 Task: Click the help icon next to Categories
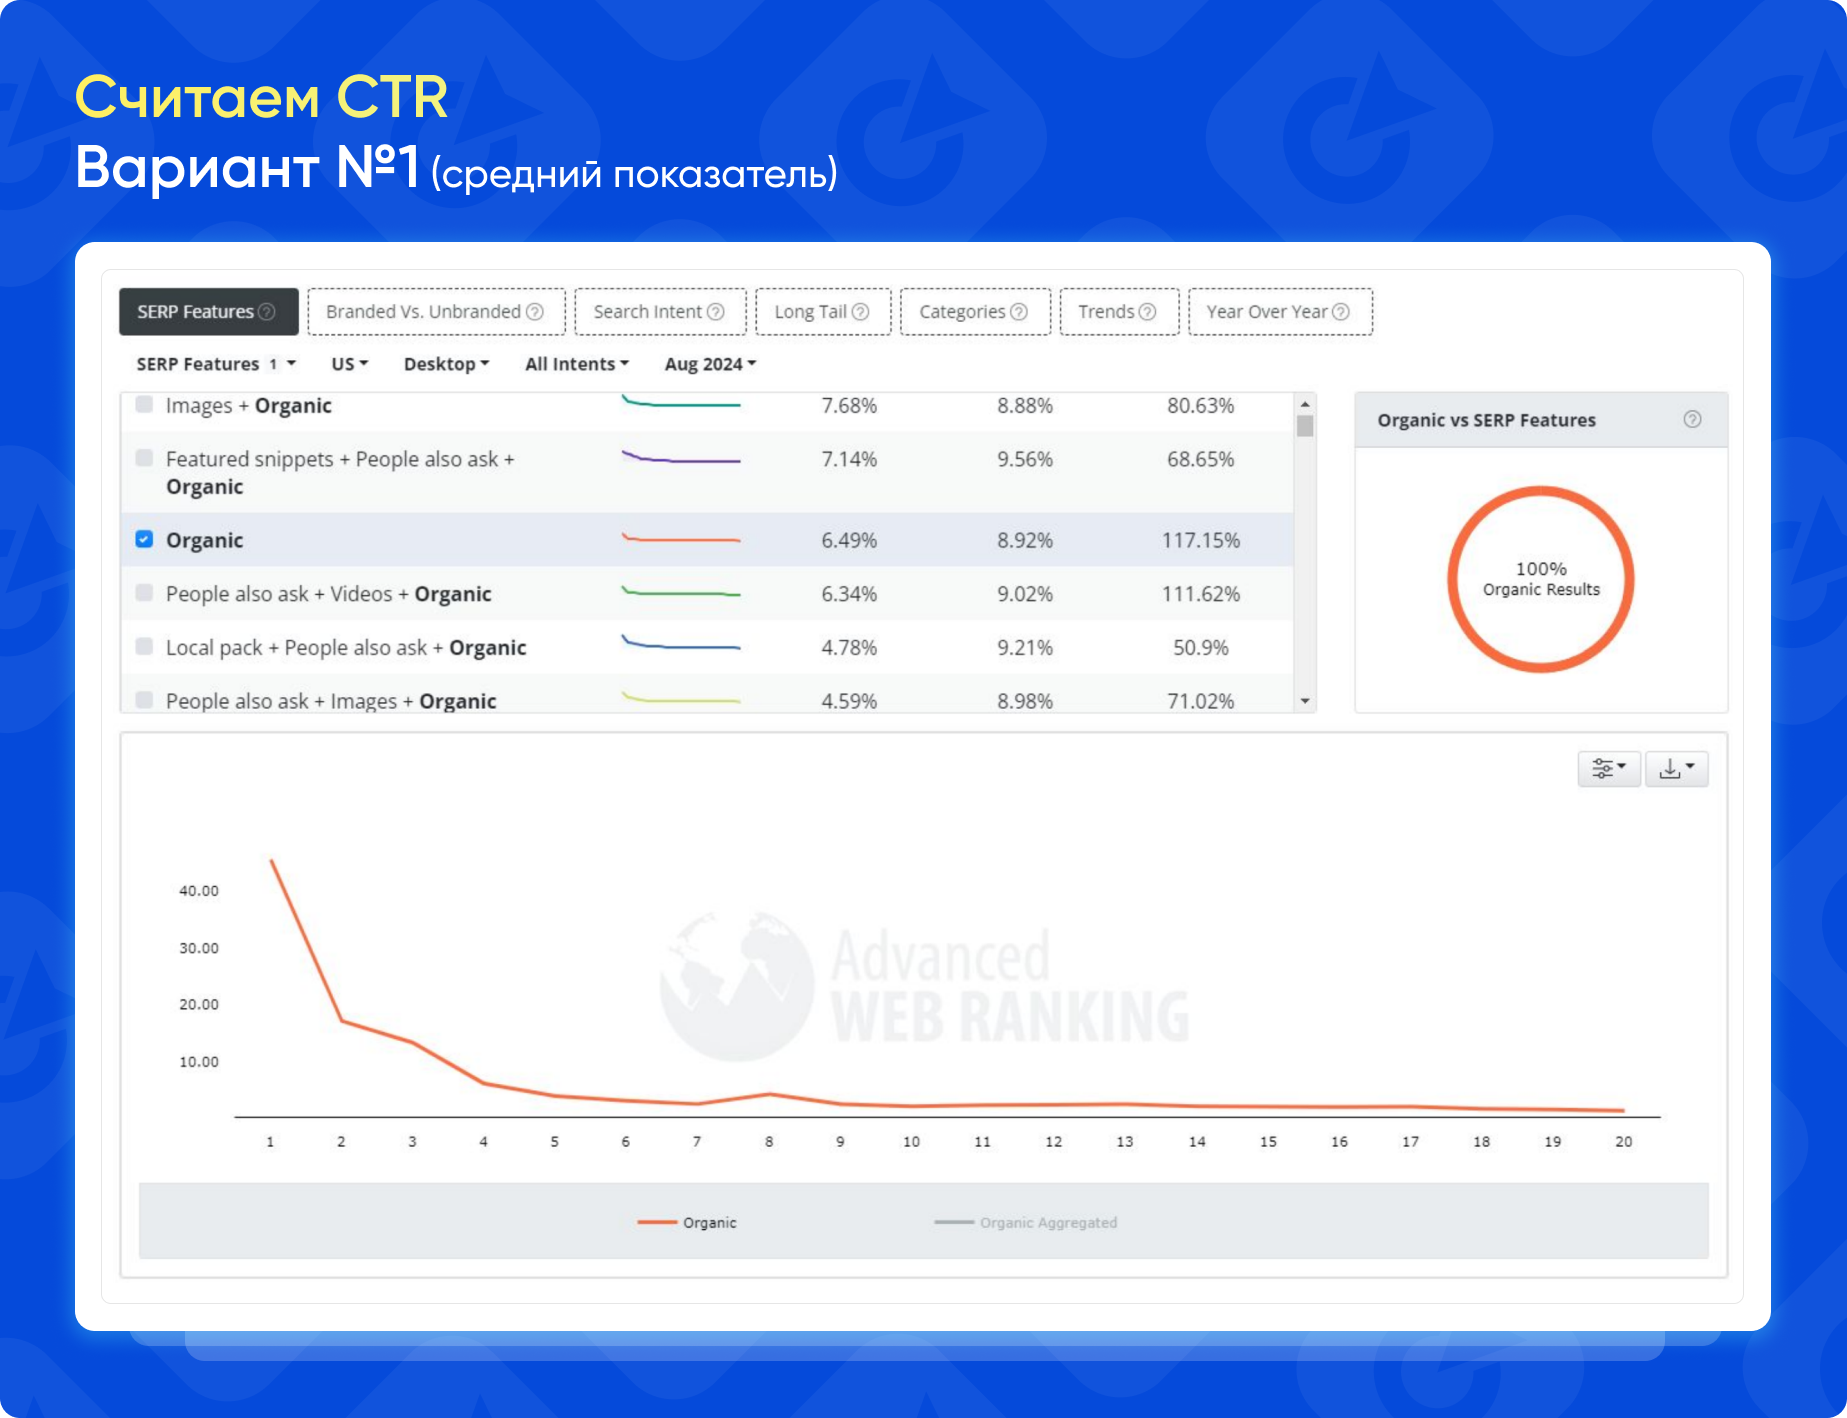click(1020, 311)
